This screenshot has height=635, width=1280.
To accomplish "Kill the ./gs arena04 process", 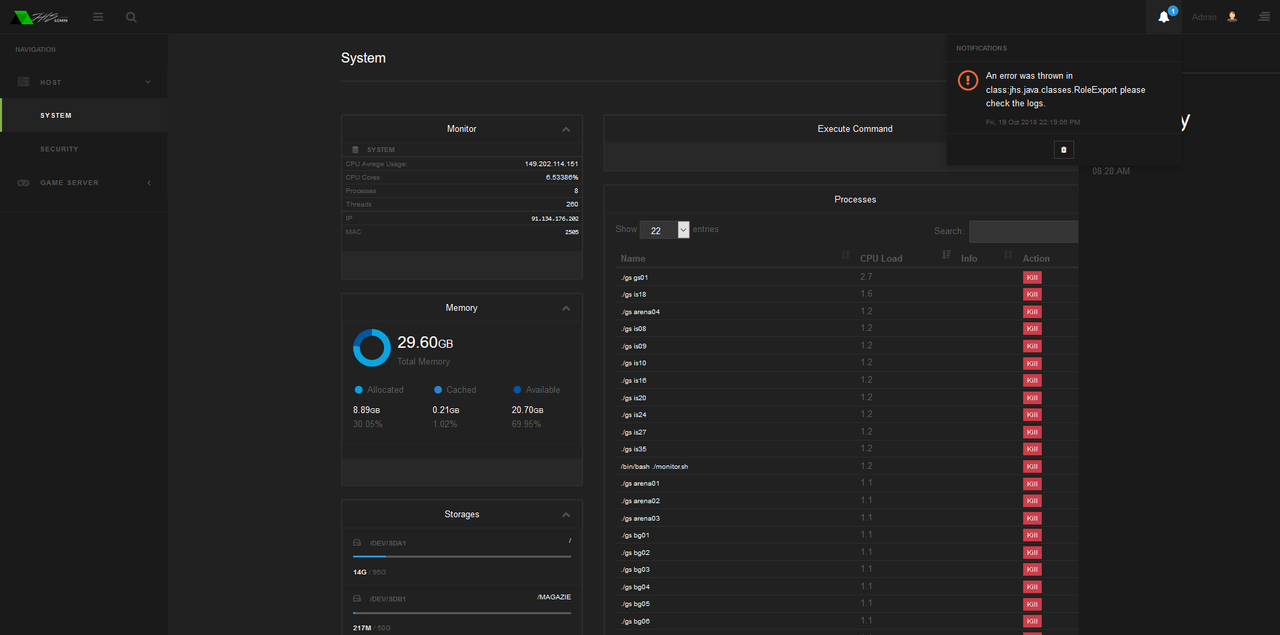I will coord(1032,311).
